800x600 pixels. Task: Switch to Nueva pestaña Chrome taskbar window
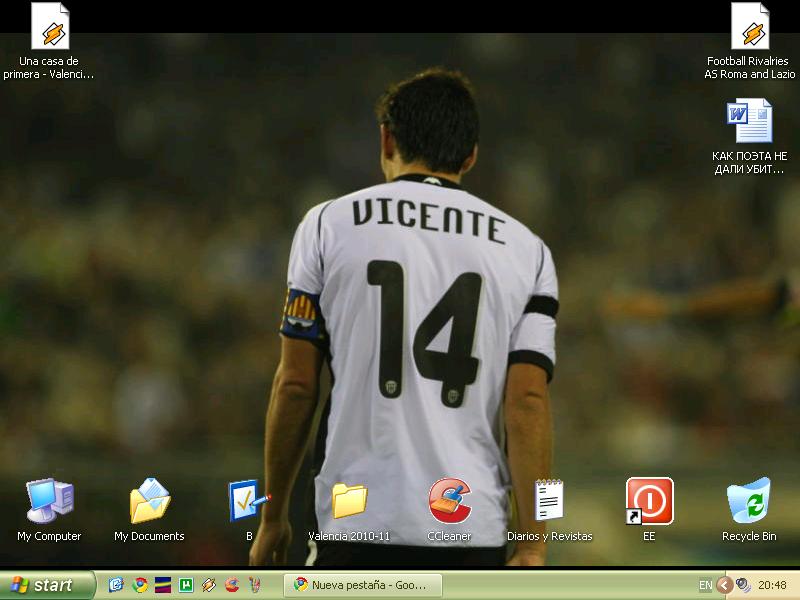point(362,585)
